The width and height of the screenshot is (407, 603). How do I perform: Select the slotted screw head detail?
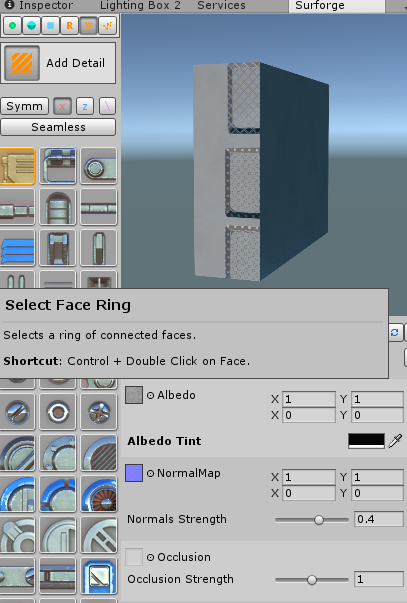(x=17, y=412)
